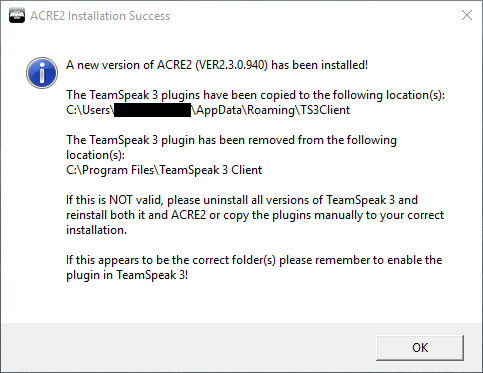Click the AppData\Roaming\TS3Client path text
This screenshot has width=483, height=373.
click(273, 110)
